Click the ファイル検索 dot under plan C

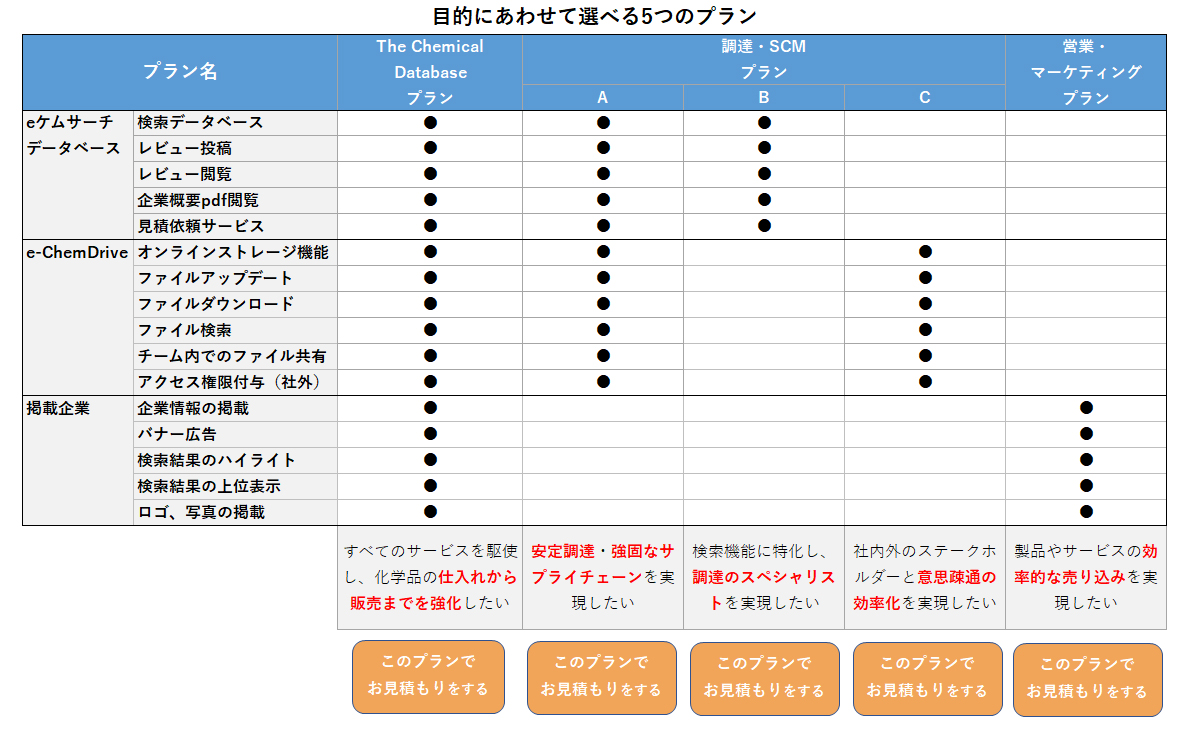click(x=925, y=330)
